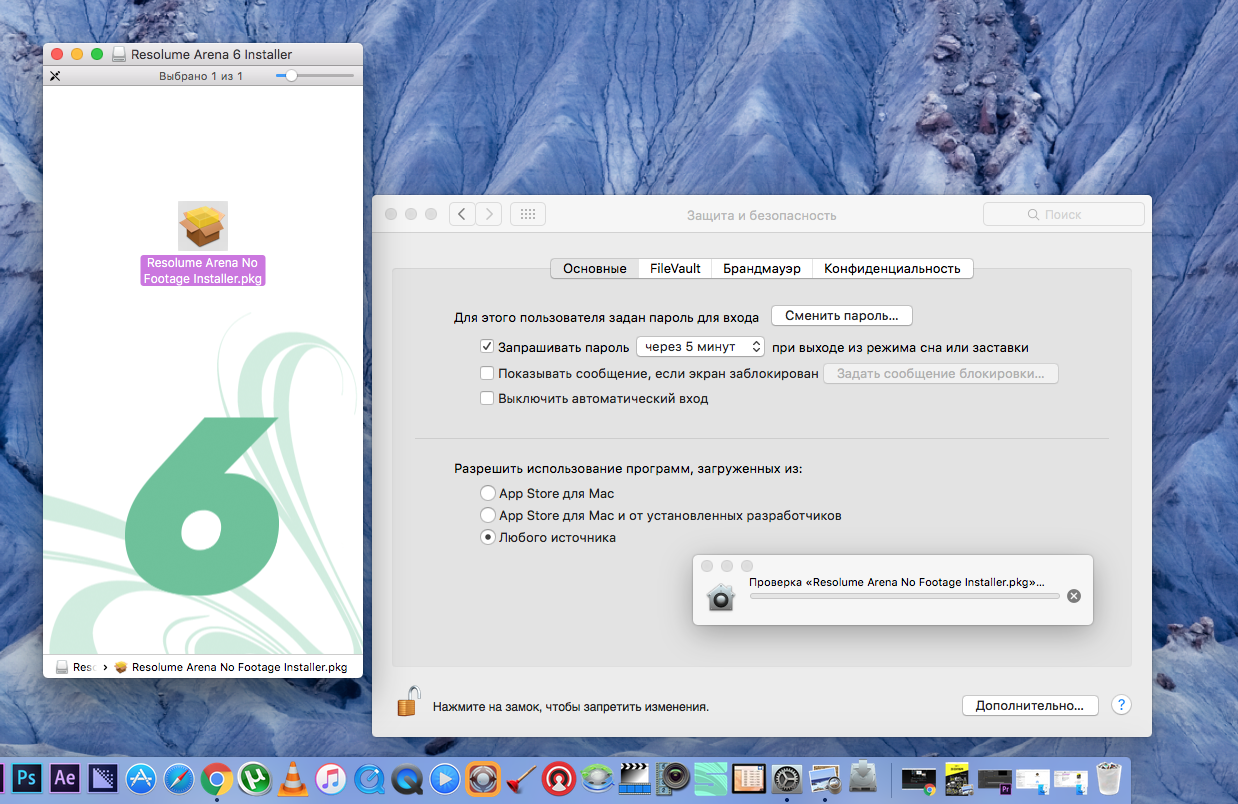Cancel the package verification progress
The height and width of the screenshot is (804, 1238).
tap(1074, 596)
